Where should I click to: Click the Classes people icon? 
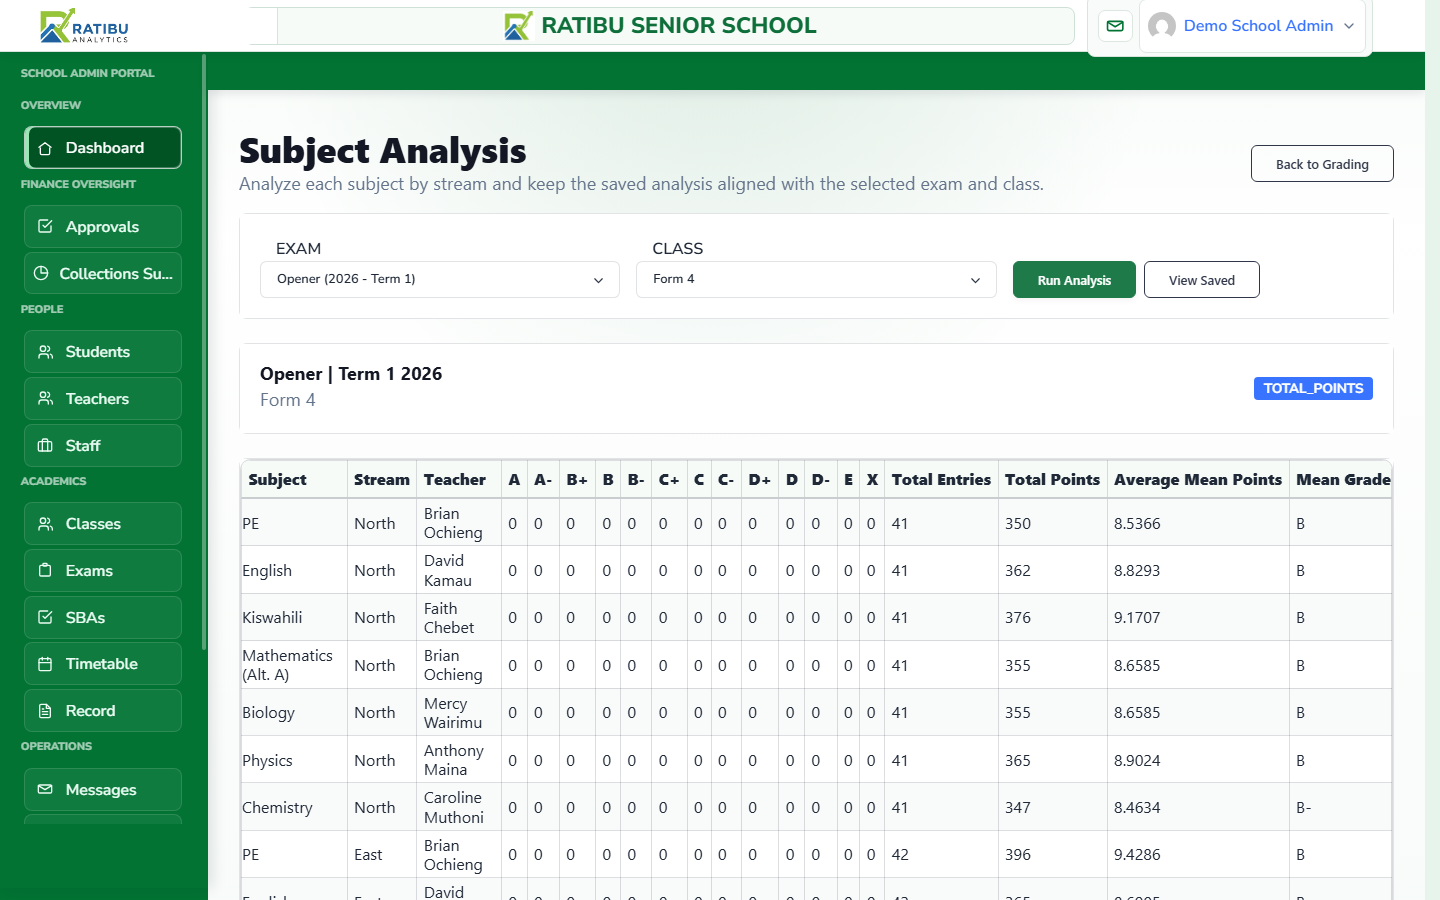(x=45, y=524)
